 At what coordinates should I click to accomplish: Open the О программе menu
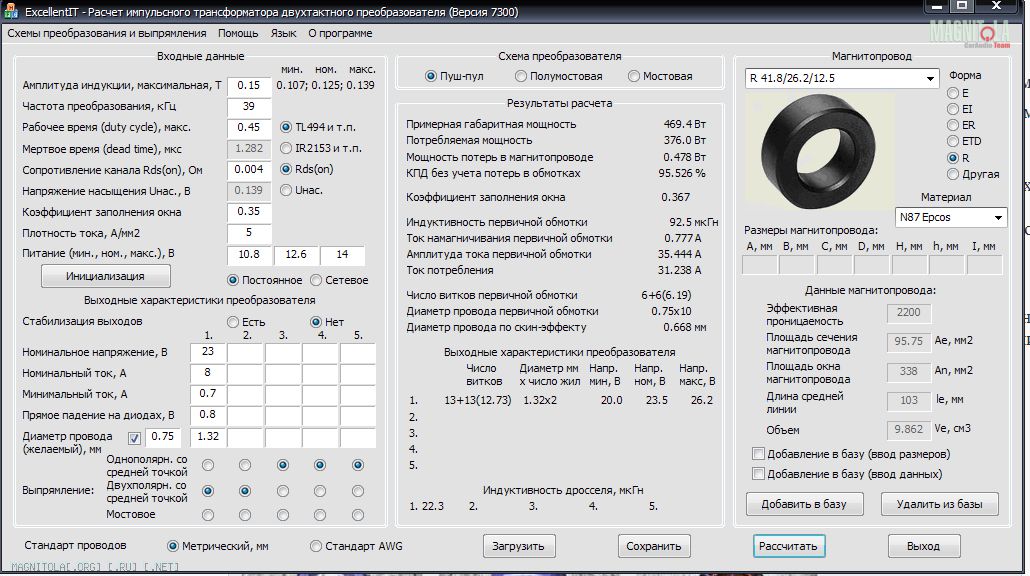tap(340, 33)
